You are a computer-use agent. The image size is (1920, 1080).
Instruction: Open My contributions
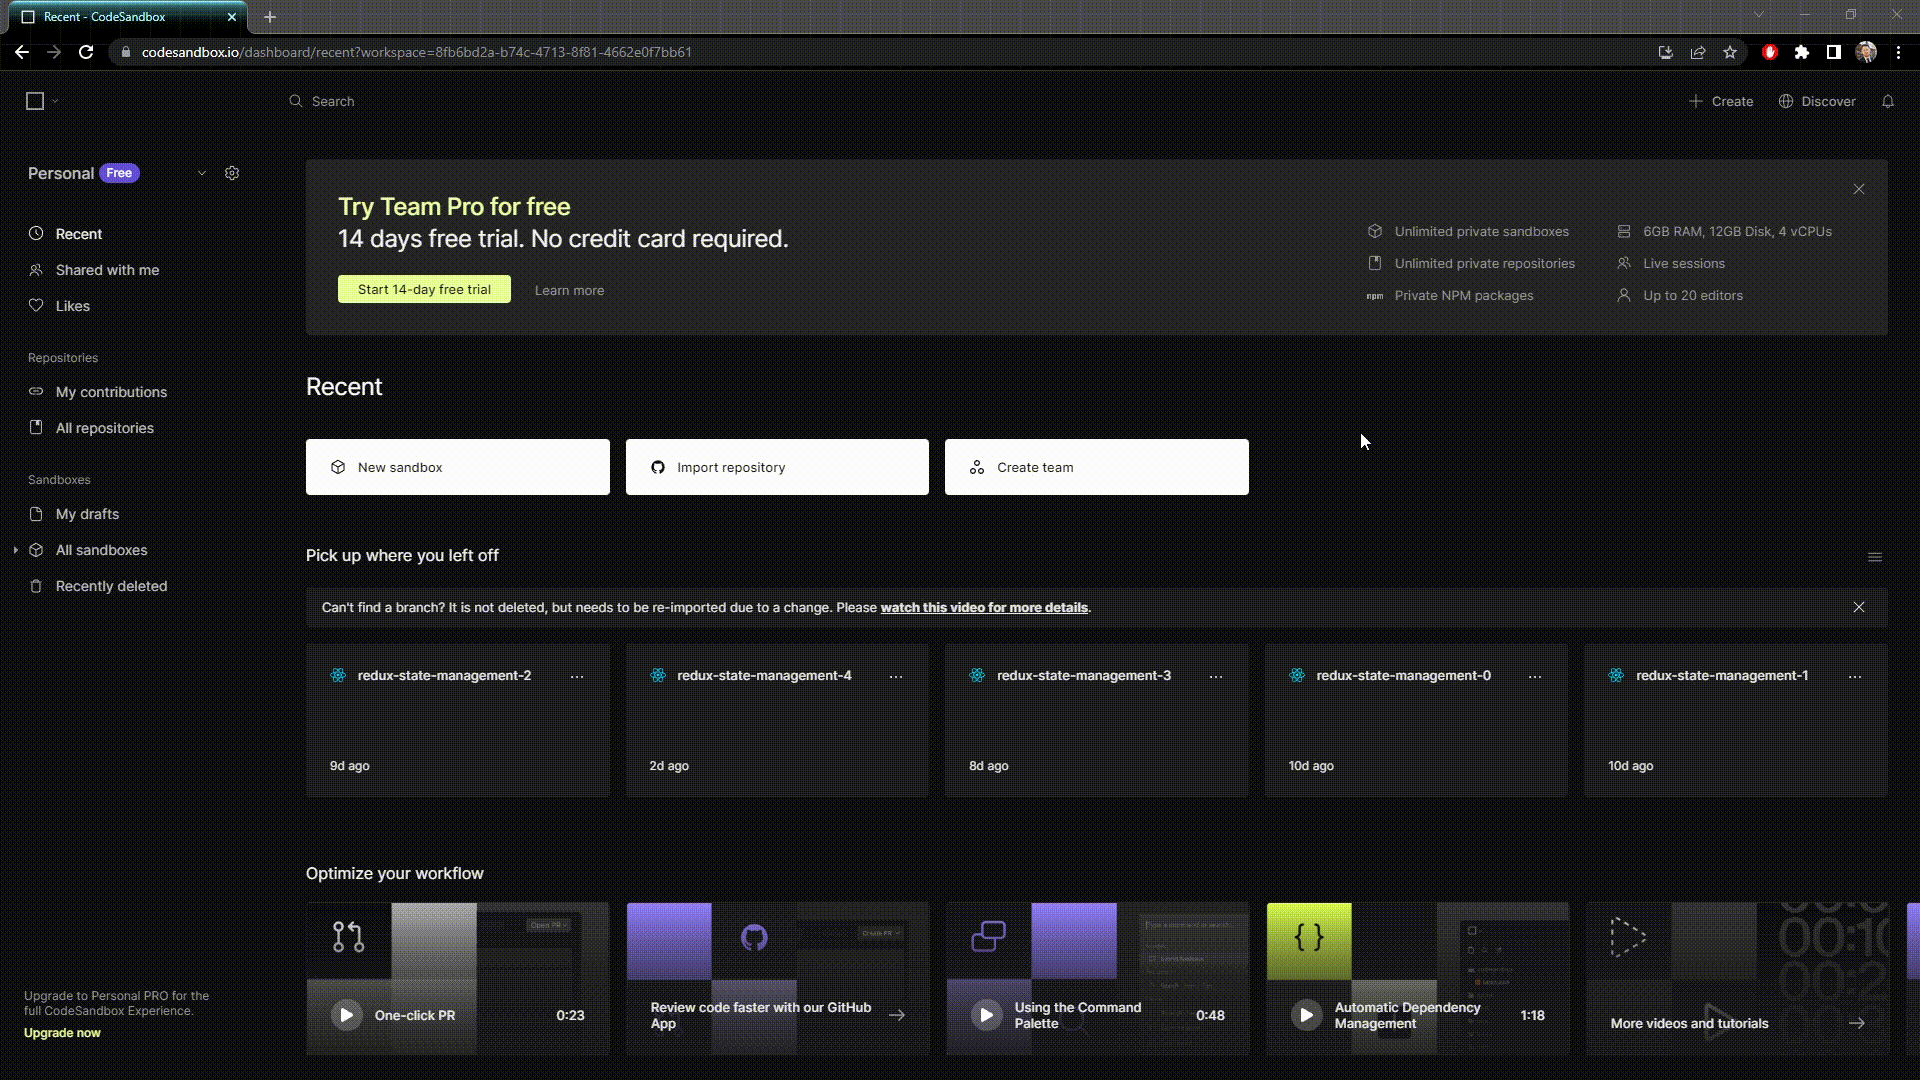click(111, 392)
